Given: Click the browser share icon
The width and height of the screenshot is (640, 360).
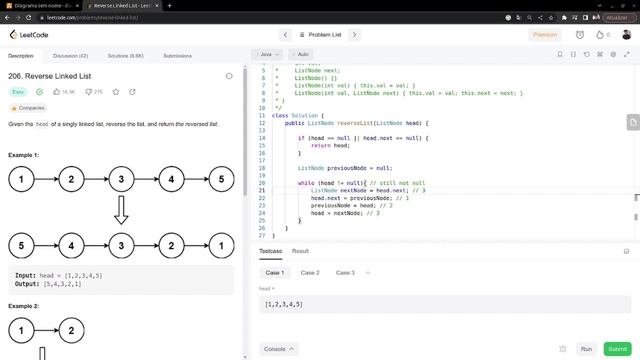Looking at the screenshot, I should coord(540,18).
